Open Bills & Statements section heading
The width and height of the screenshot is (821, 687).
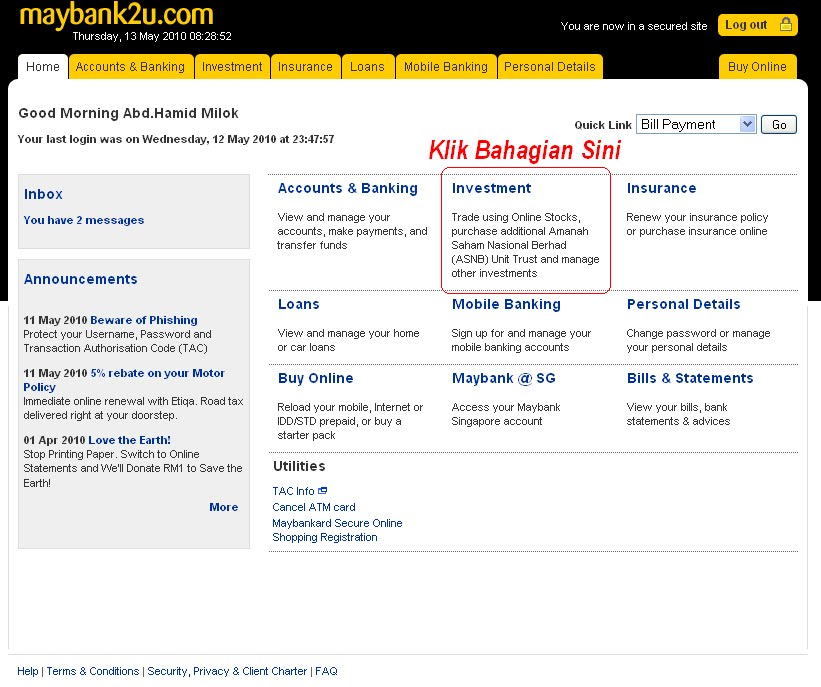[x=690, y=378]
